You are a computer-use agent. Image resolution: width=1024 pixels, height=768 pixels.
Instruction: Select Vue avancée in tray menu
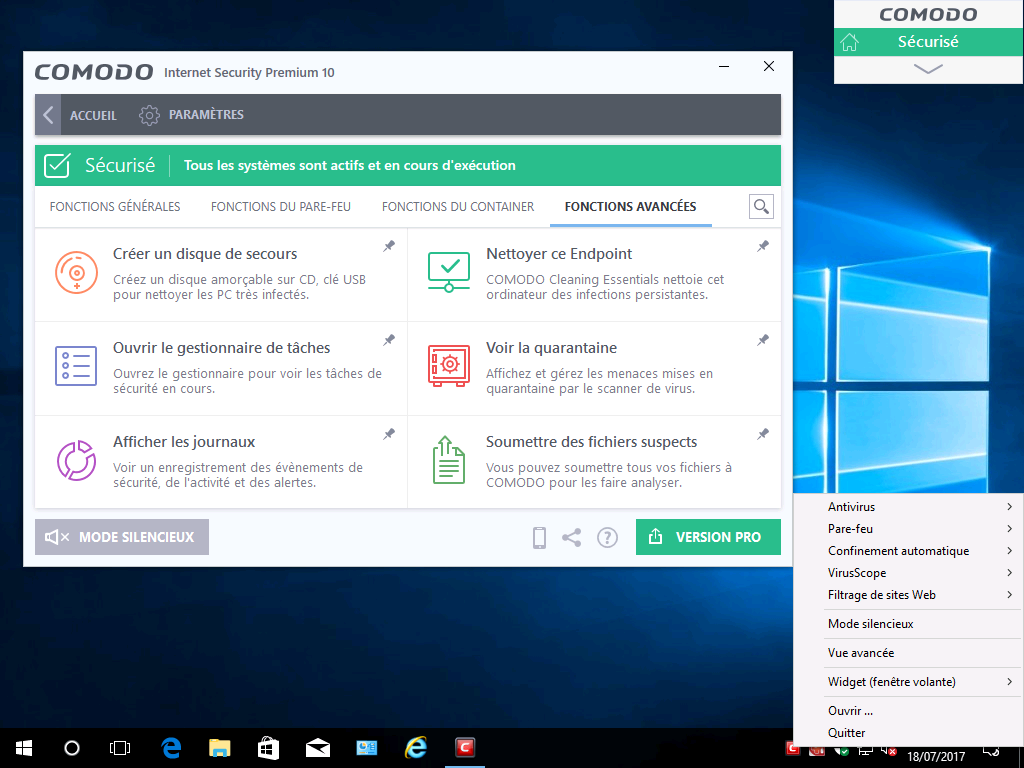[x=861, y=653]
